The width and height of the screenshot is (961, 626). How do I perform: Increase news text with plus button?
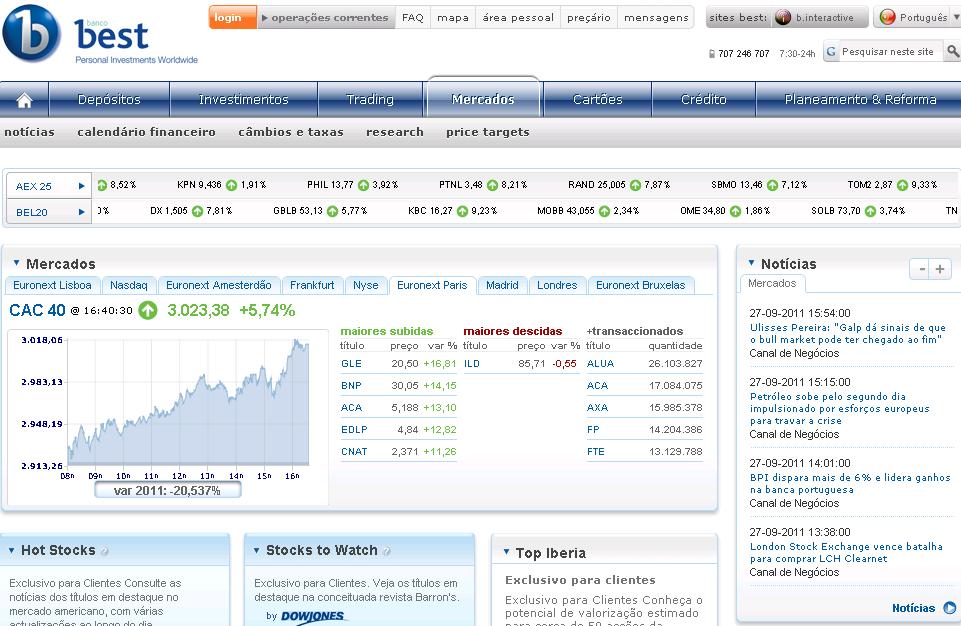[940, 269]
